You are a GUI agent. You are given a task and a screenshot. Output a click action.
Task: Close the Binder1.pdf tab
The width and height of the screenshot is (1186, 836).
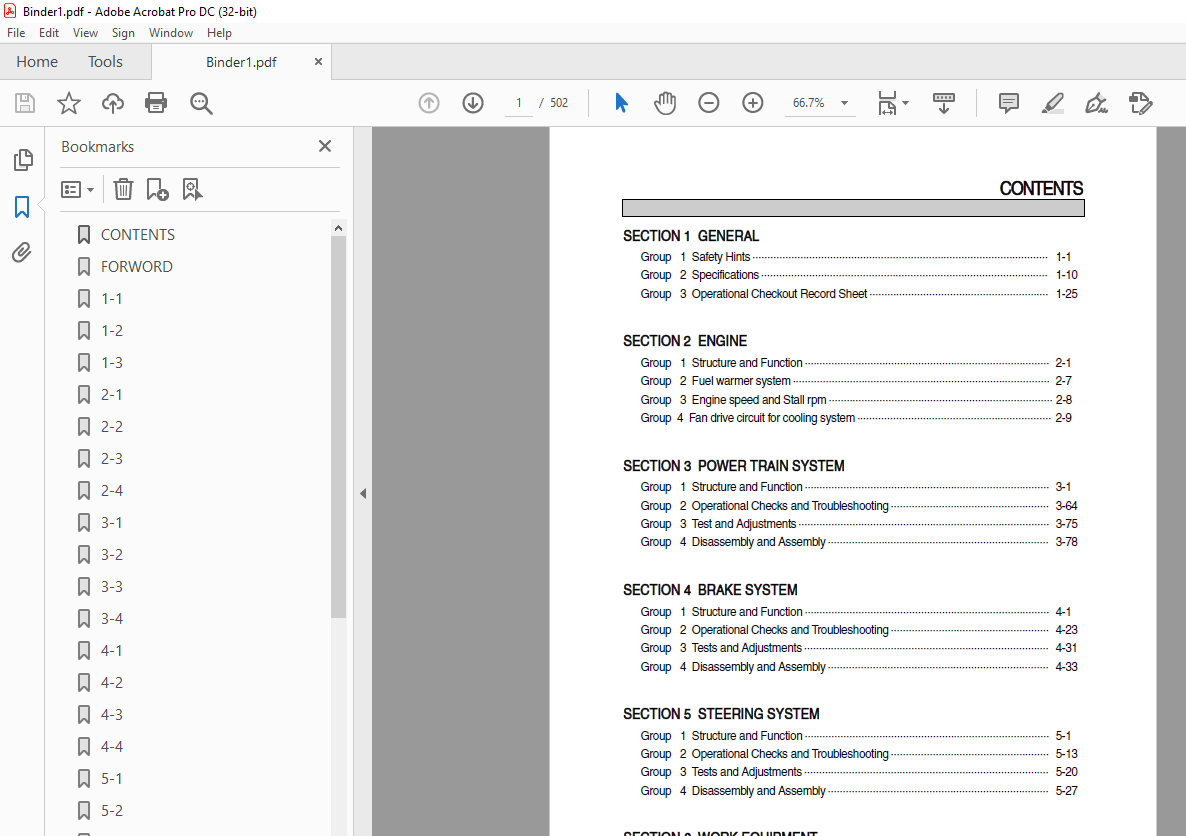(318, 62)
